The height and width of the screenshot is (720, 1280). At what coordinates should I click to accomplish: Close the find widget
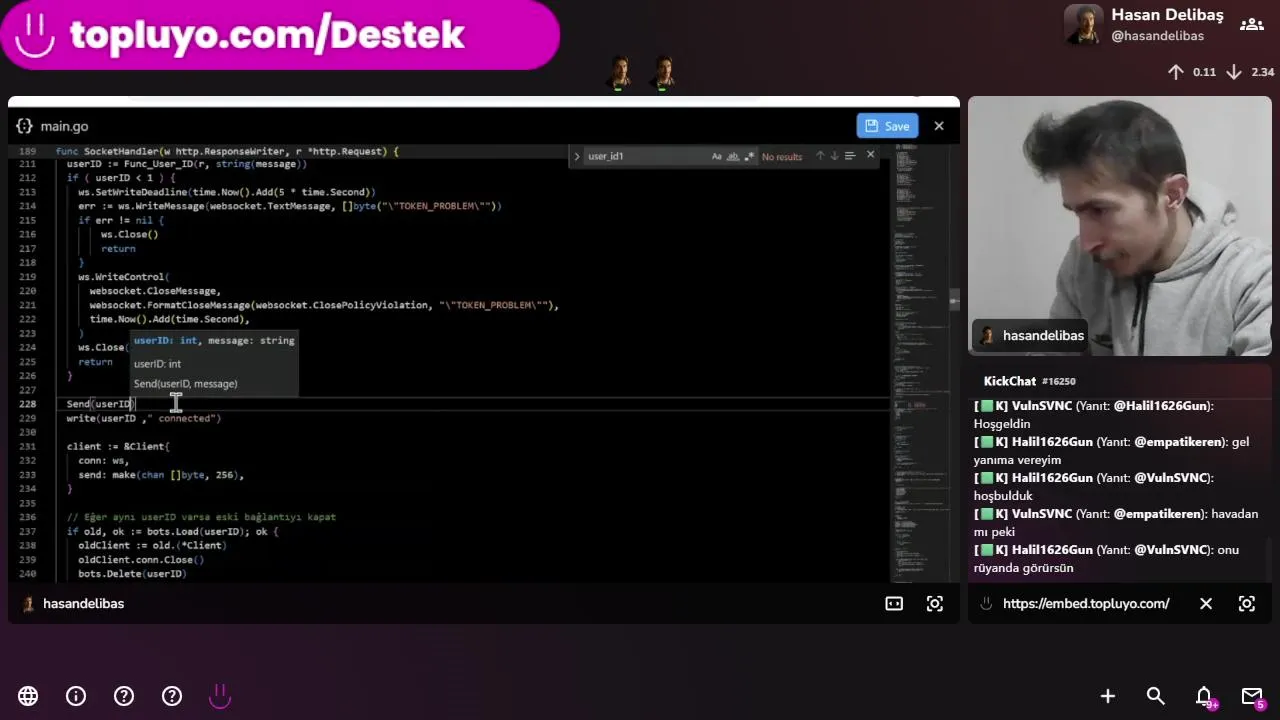[870, 155]
